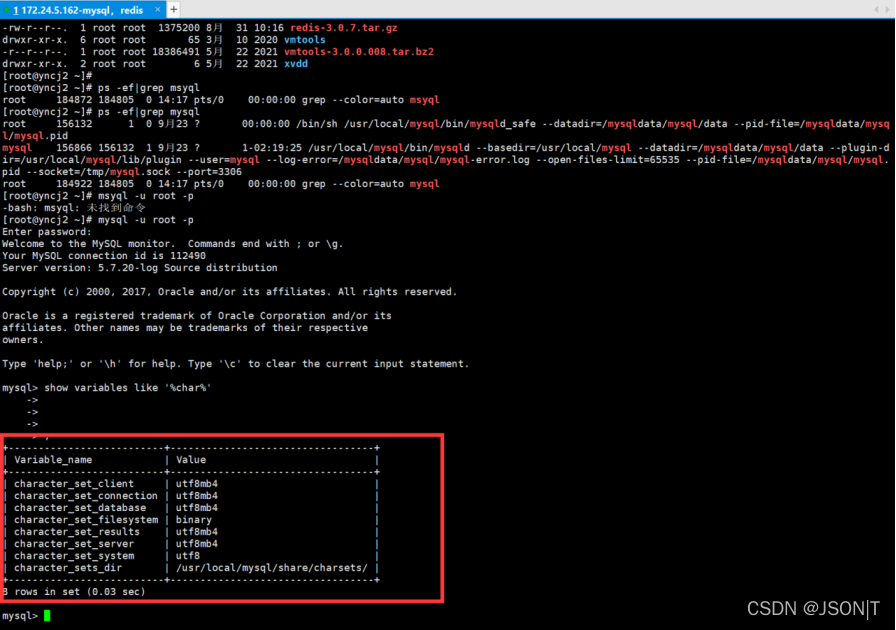Click 'binary' value of character_set_filesystem
Image resolution: width=896 pixels, height=630 pixels.
tap(194, 520)
